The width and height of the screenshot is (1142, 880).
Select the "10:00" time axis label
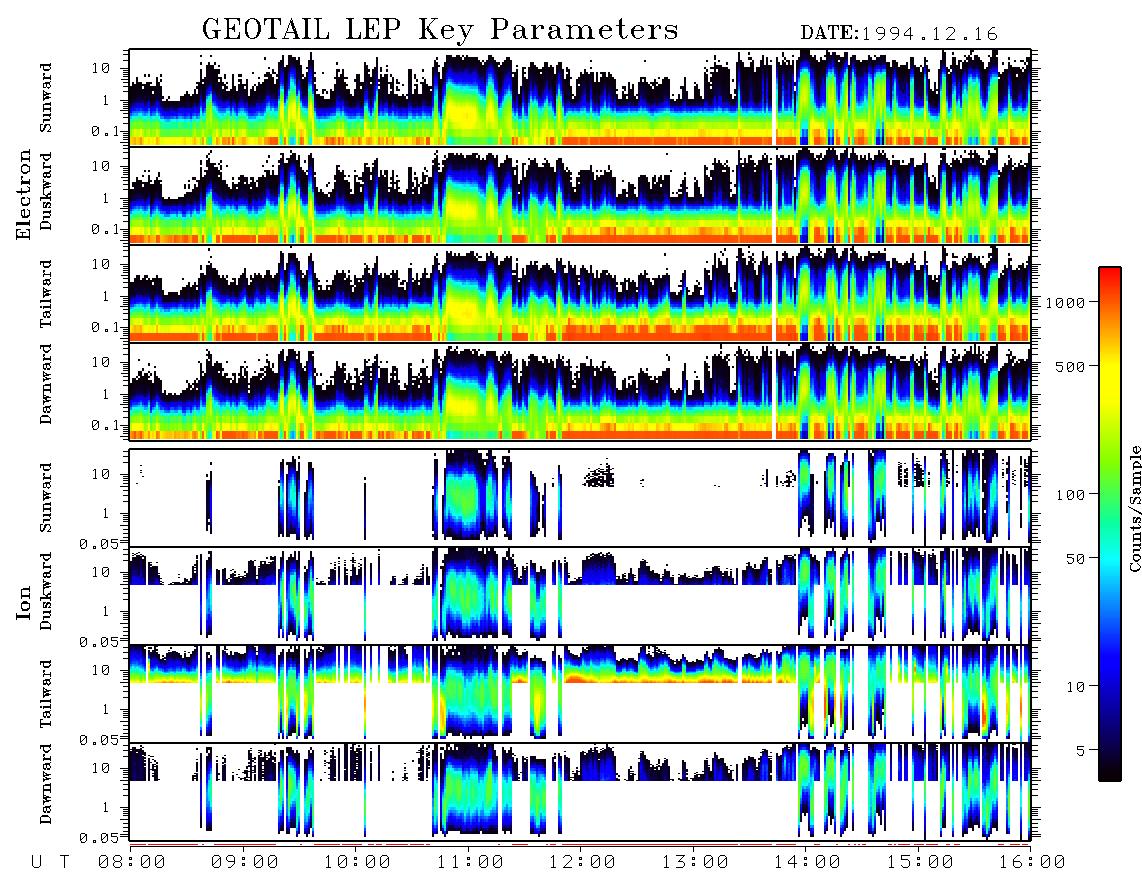coord(357,863)
